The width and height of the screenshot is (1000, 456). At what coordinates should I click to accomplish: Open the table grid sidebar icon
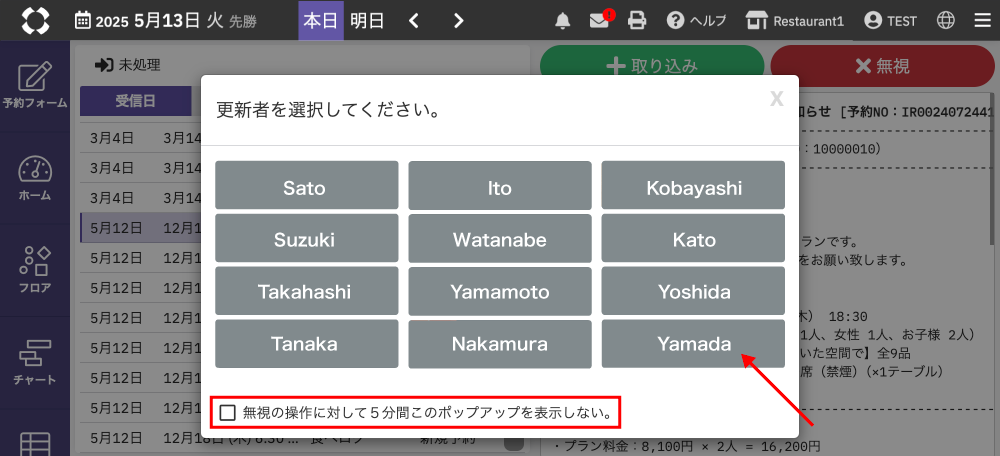point(35,444)
